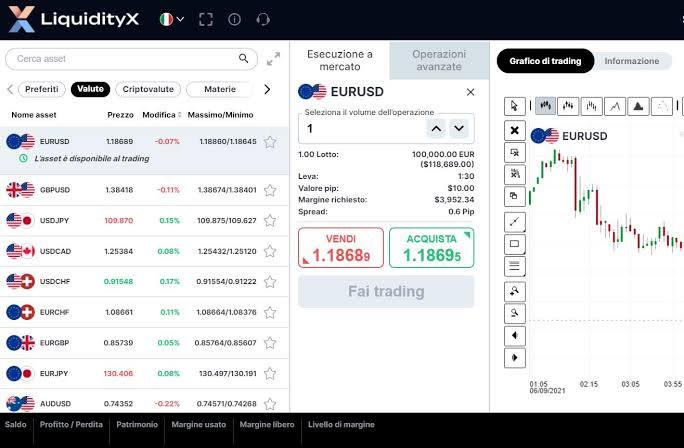
Task: Click the LiquidityX logo
Action: 73,19
